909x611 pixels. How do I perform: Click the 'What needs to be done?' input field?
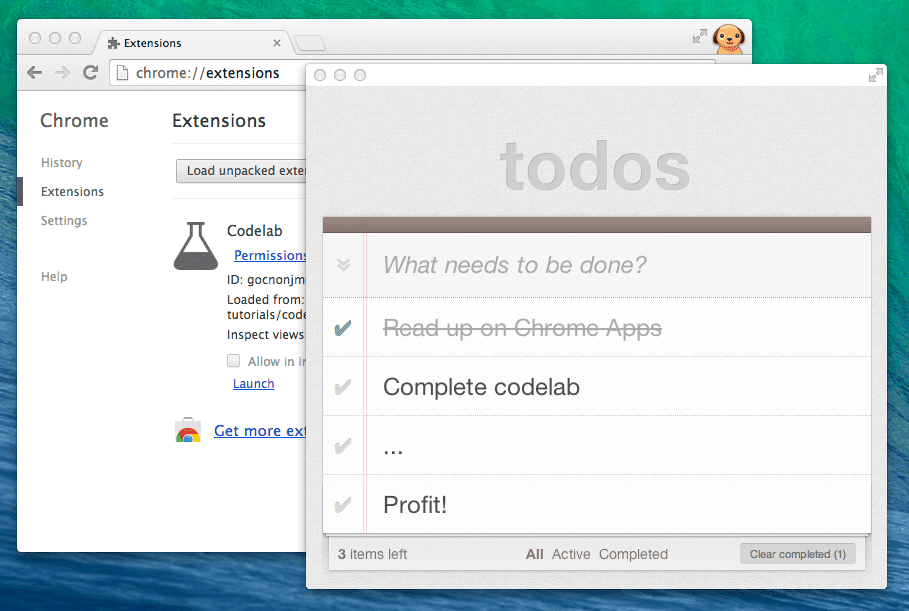[550, 265]
